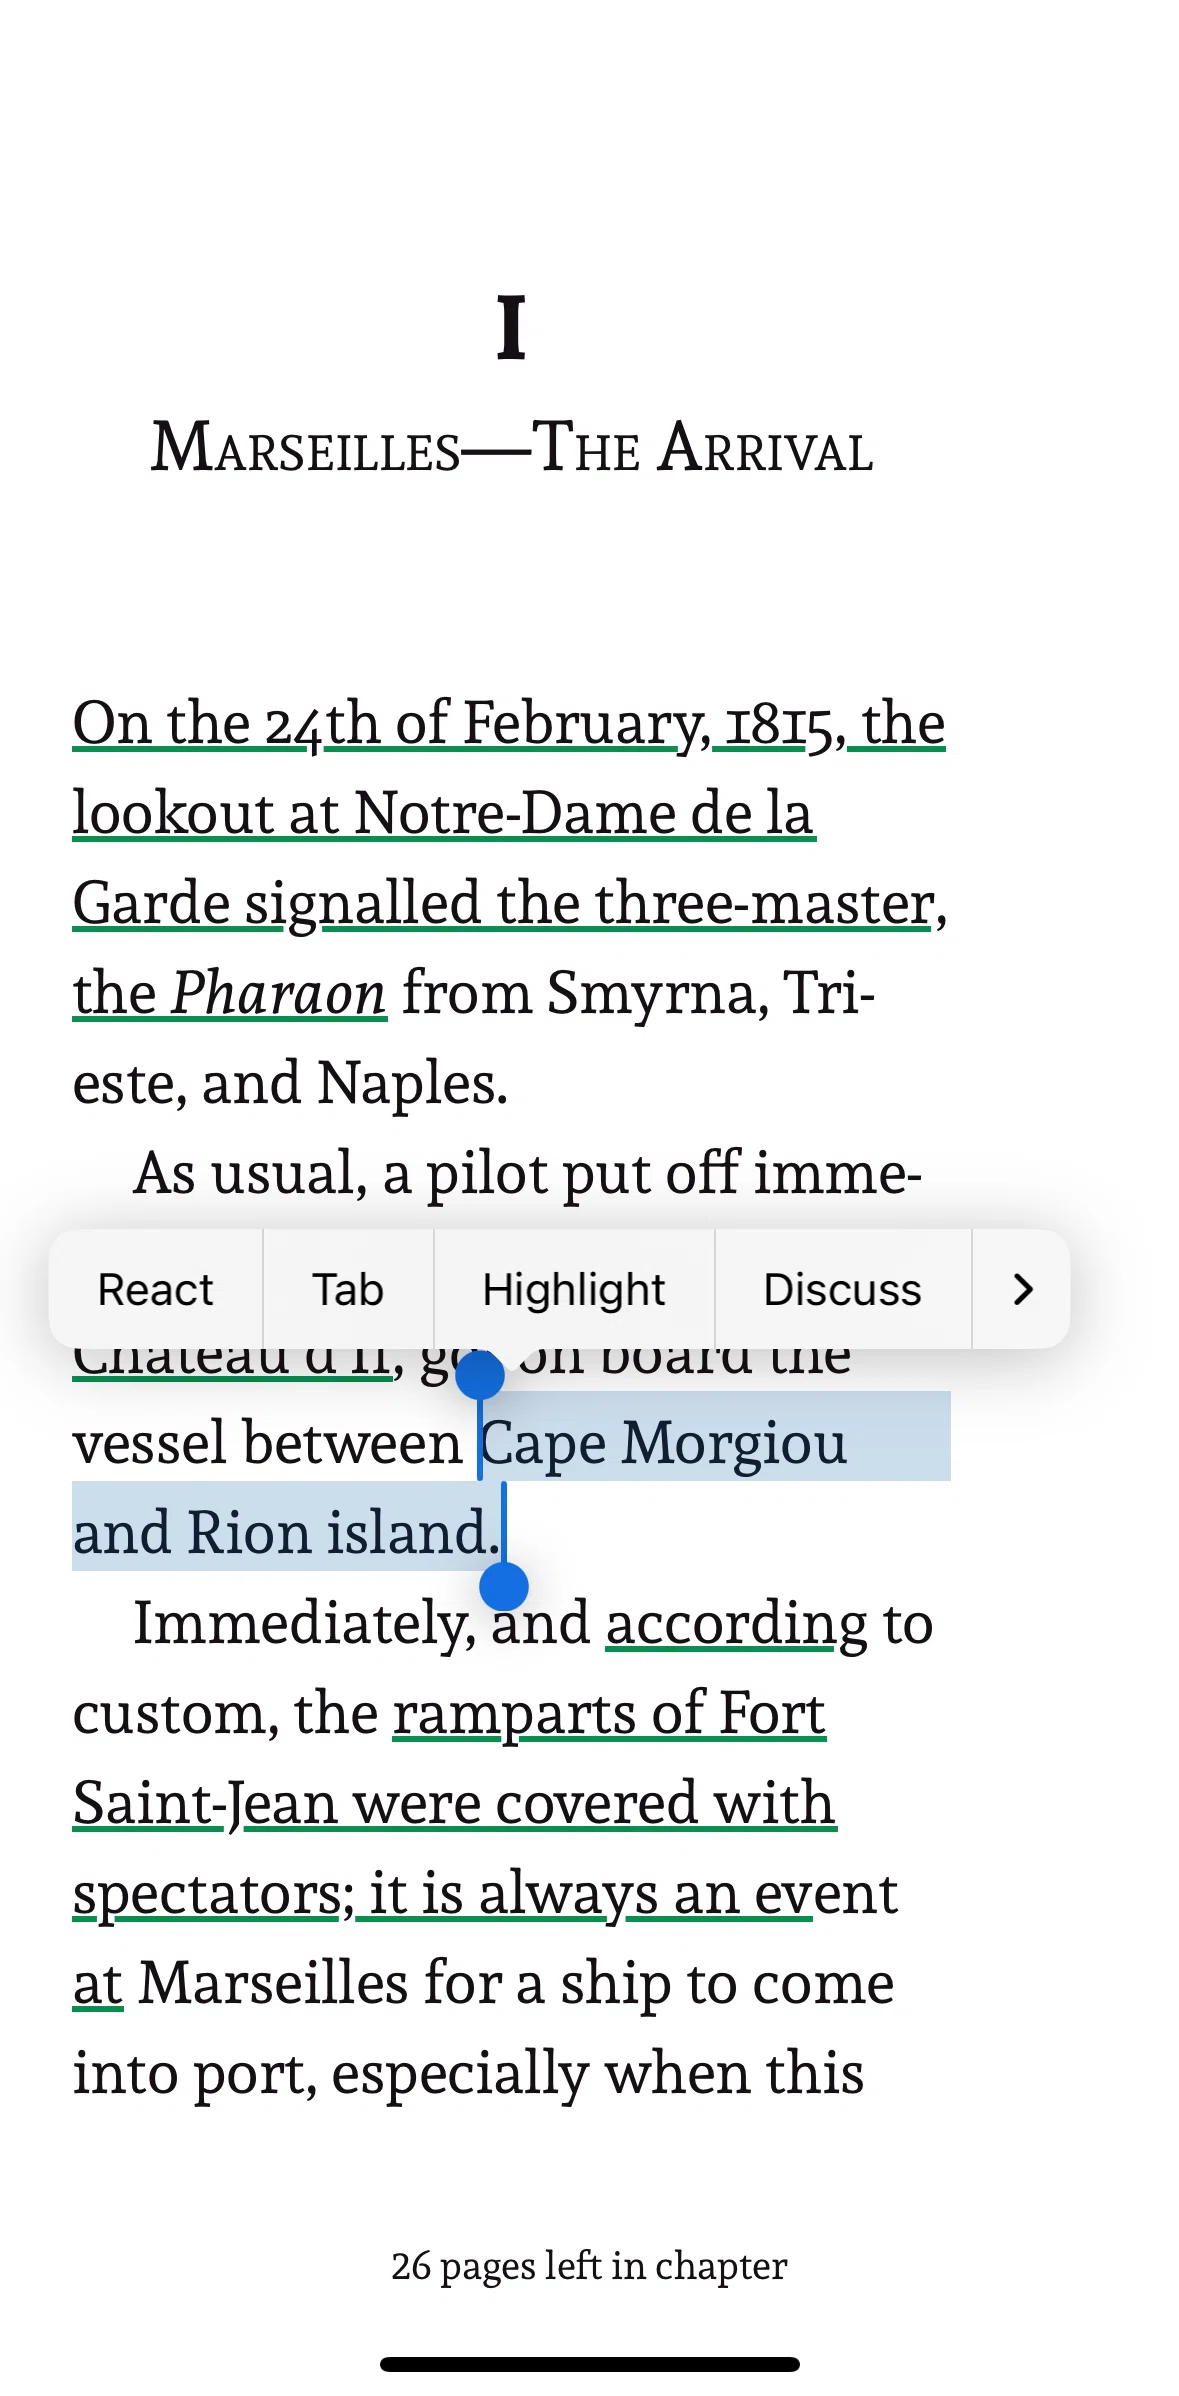Open Discuss for the selected passage
1179x2396 pixels.
tap(842, 1289)
